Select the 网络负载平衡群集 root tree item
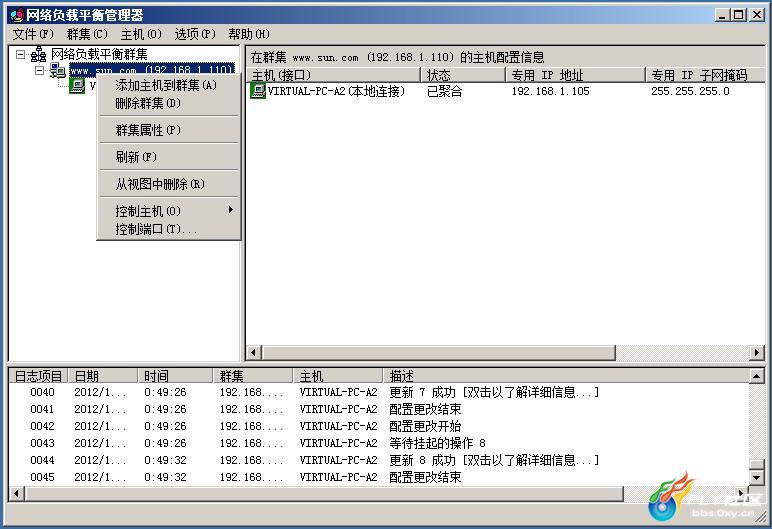The height and width of the screenshot is (529, 772). coord(99,54)
